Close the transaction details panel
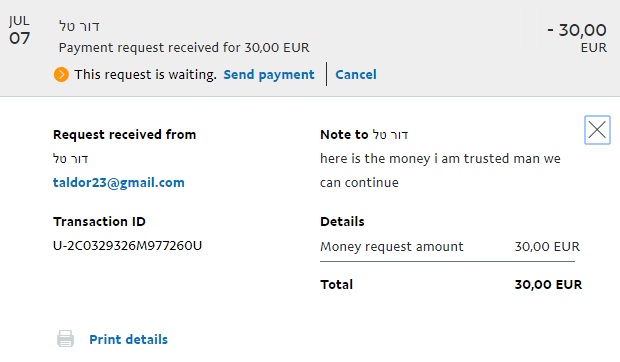The image size is (620, 362). tap(597, 130)
